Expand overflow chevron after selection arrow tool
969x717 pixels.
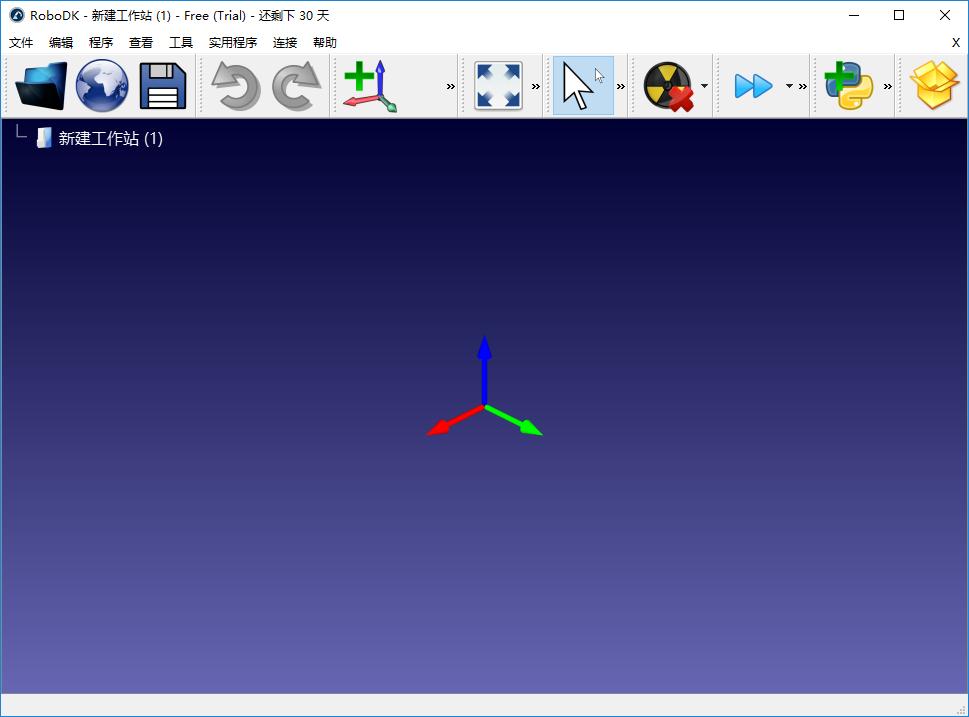pos(620,87)
